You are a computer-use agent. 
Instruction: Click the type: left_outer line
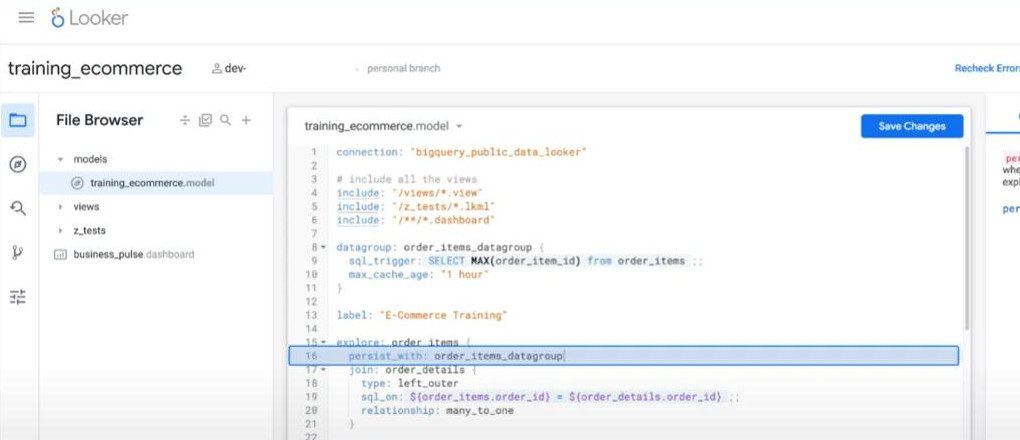coord(410,383)
